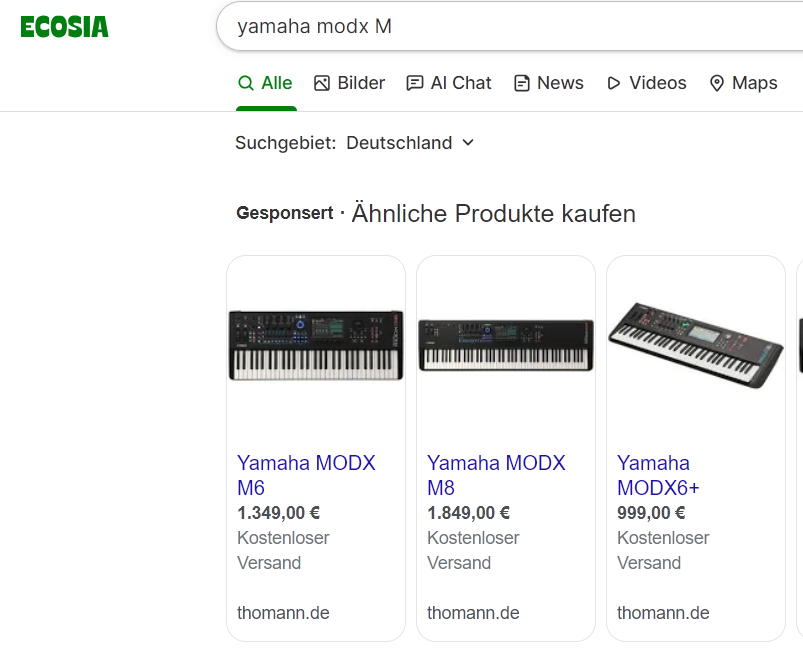Screen dimensions: 803x660
Task: Open the Yamaha MODX6+ product link
Action: (x=658, y=475)
